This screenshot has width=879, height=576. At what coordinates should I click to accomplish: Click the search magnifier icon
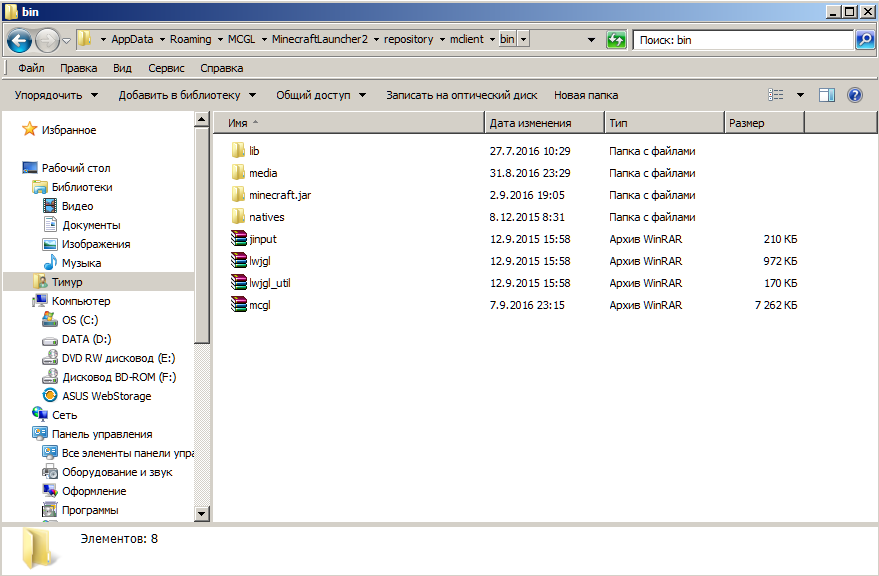[865, 40]
